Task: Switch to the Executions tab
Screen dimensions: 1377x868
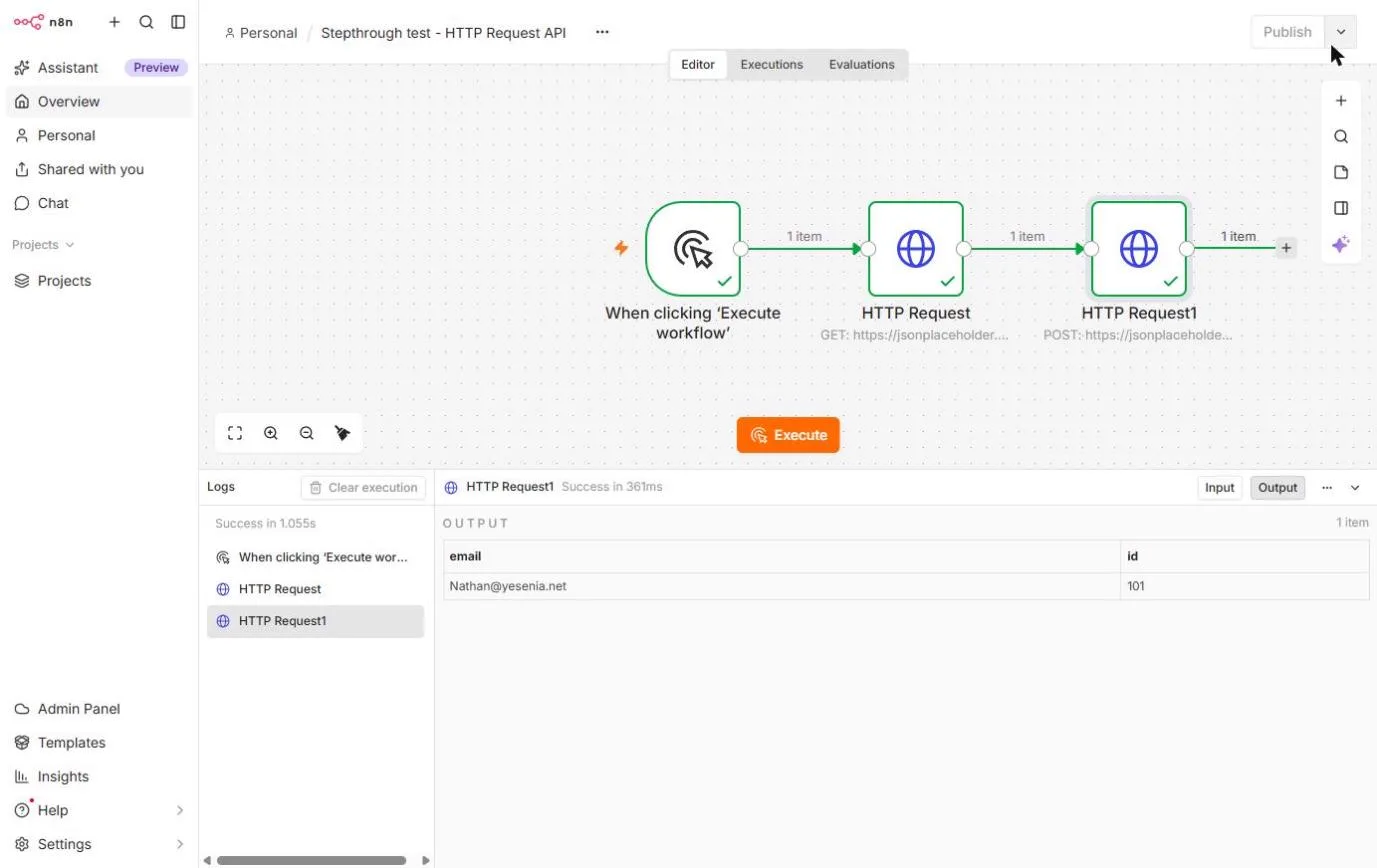Action: (771, 65)
